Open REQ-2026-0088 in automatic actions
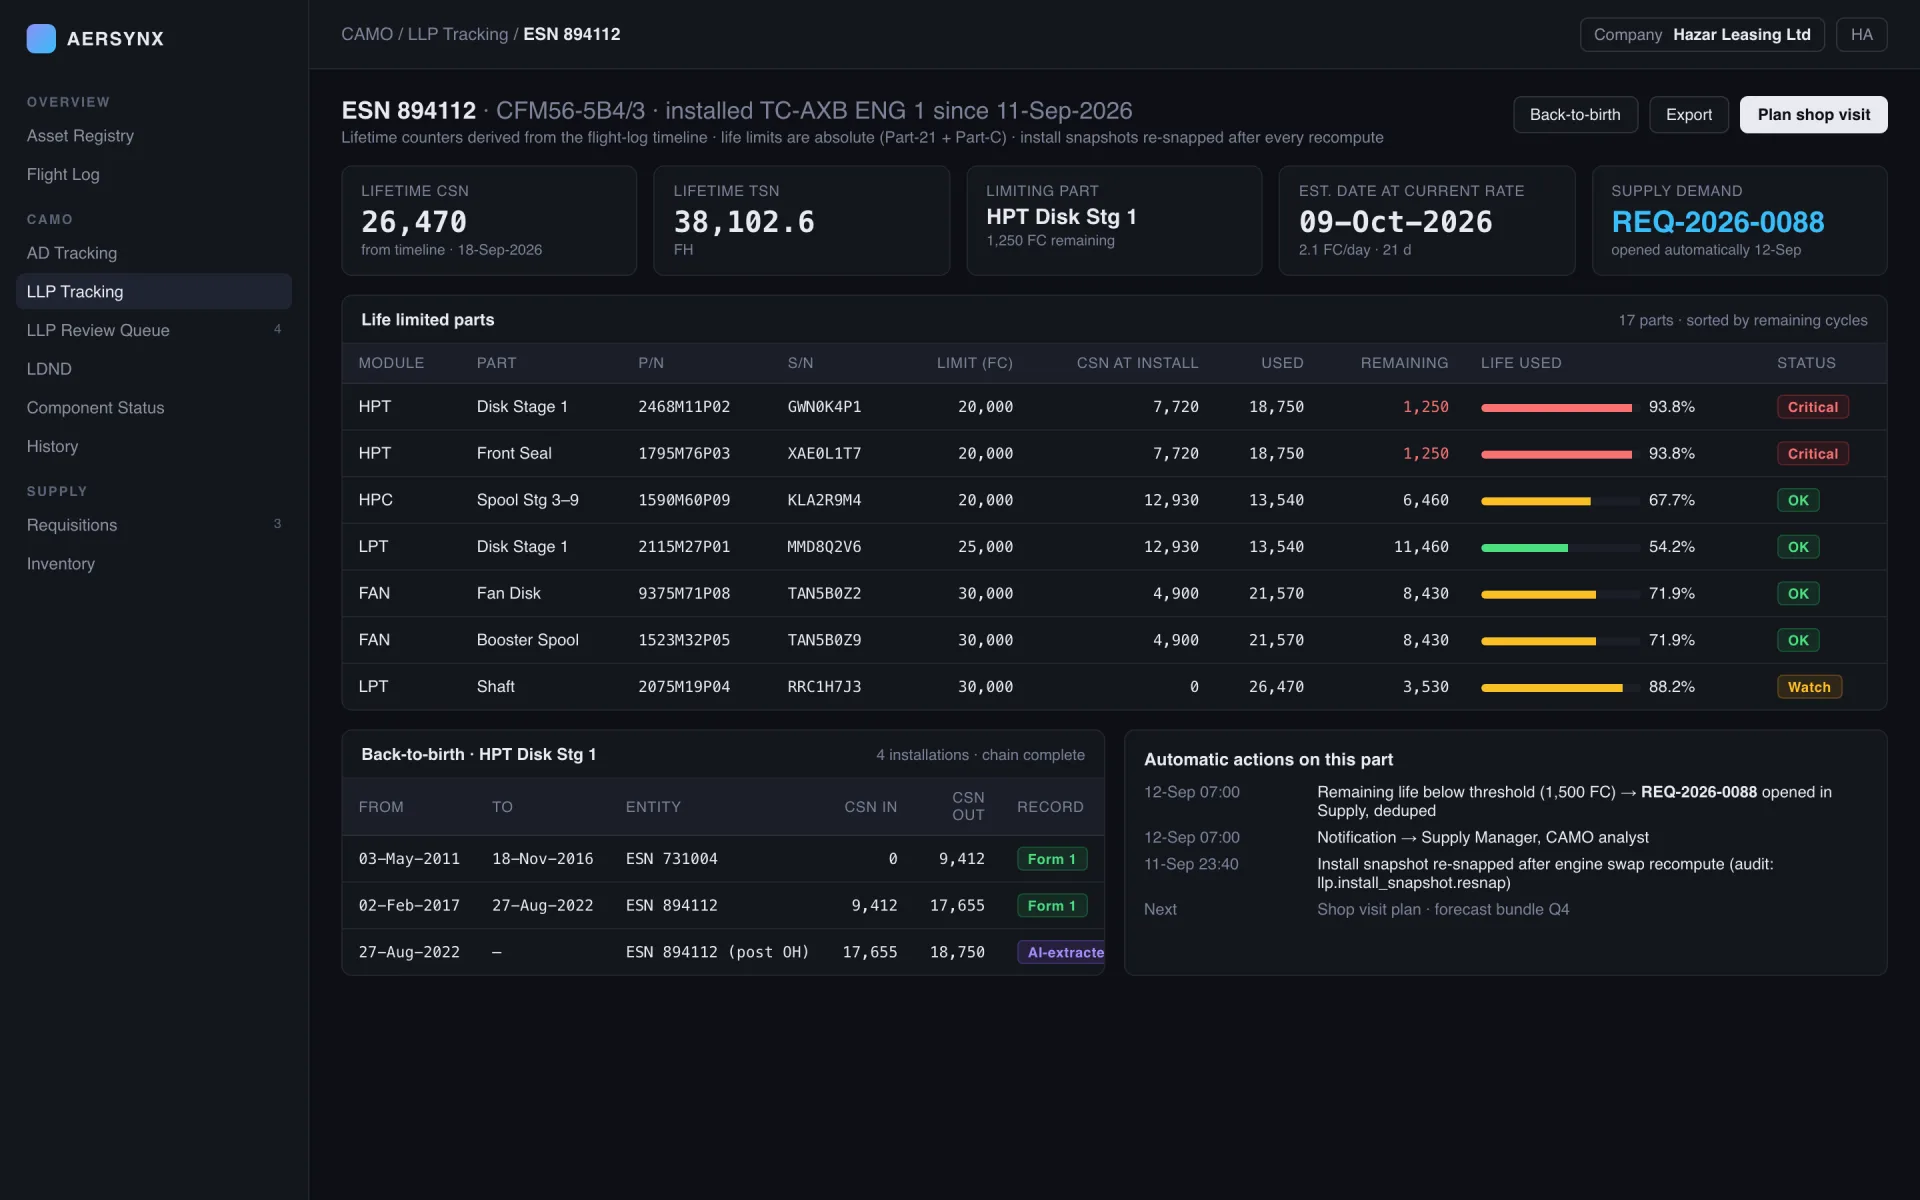Image resolution: width=1920 pixels, height=1200 pixels. (1698, 792)
